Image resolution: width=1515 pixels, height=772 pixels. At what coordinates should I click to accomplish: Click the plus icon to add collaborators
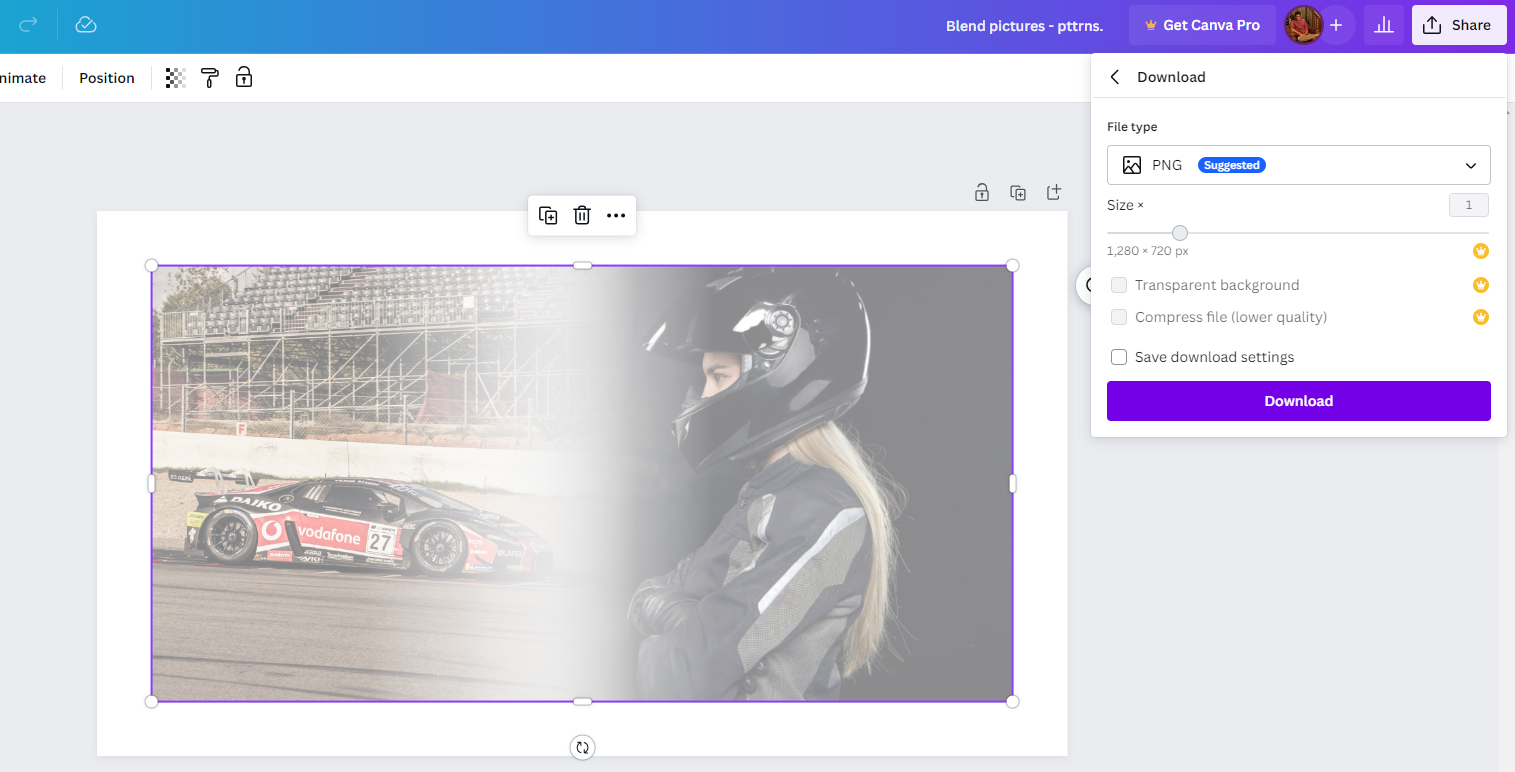(x=1336, y=25)
